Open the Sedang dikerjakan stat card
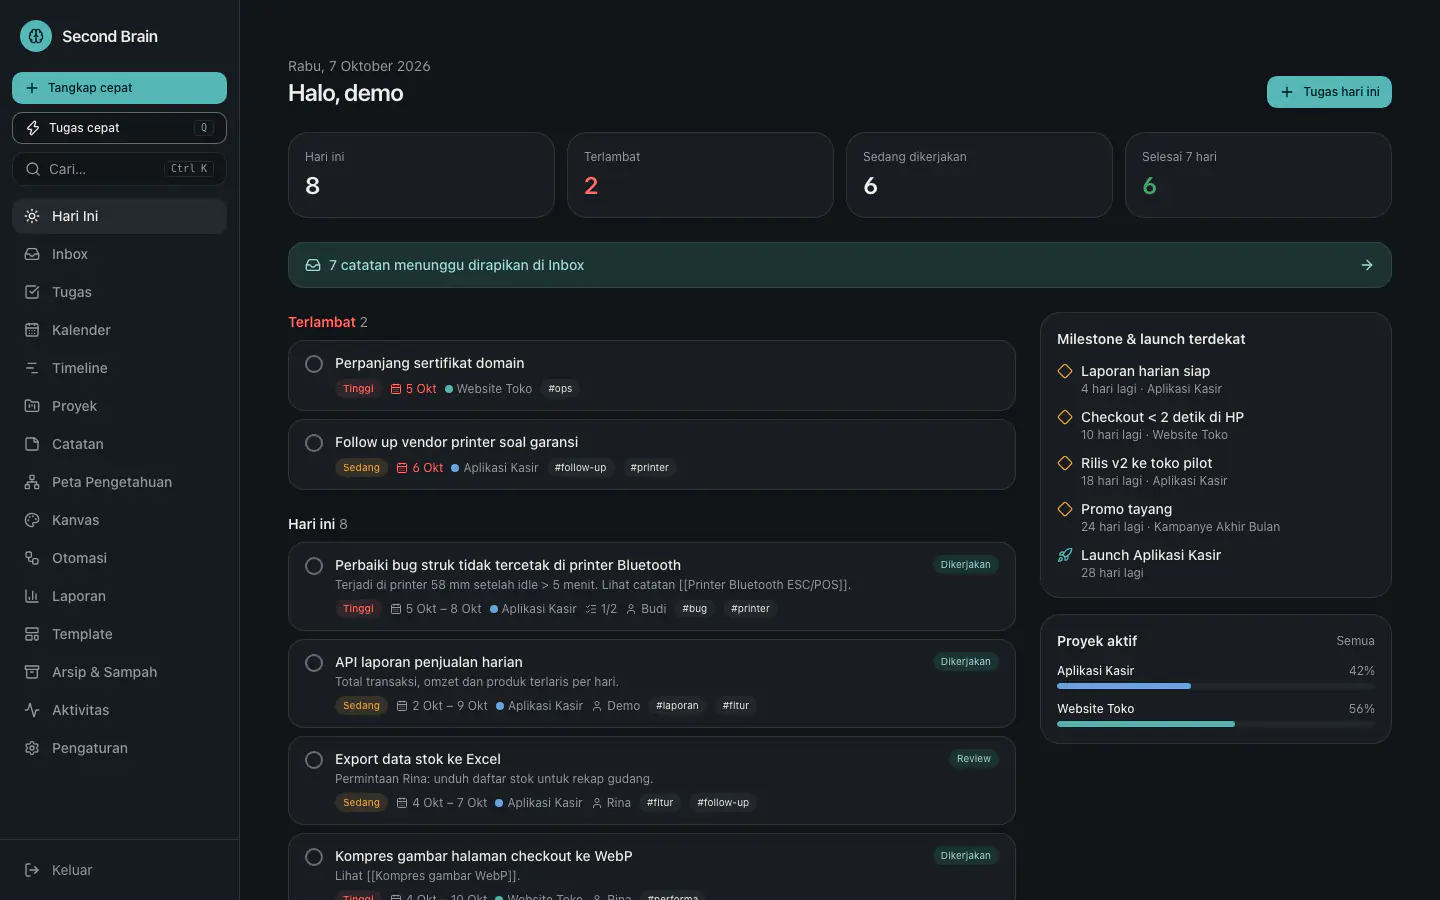 pyautogui.click(x=979, y=175)
